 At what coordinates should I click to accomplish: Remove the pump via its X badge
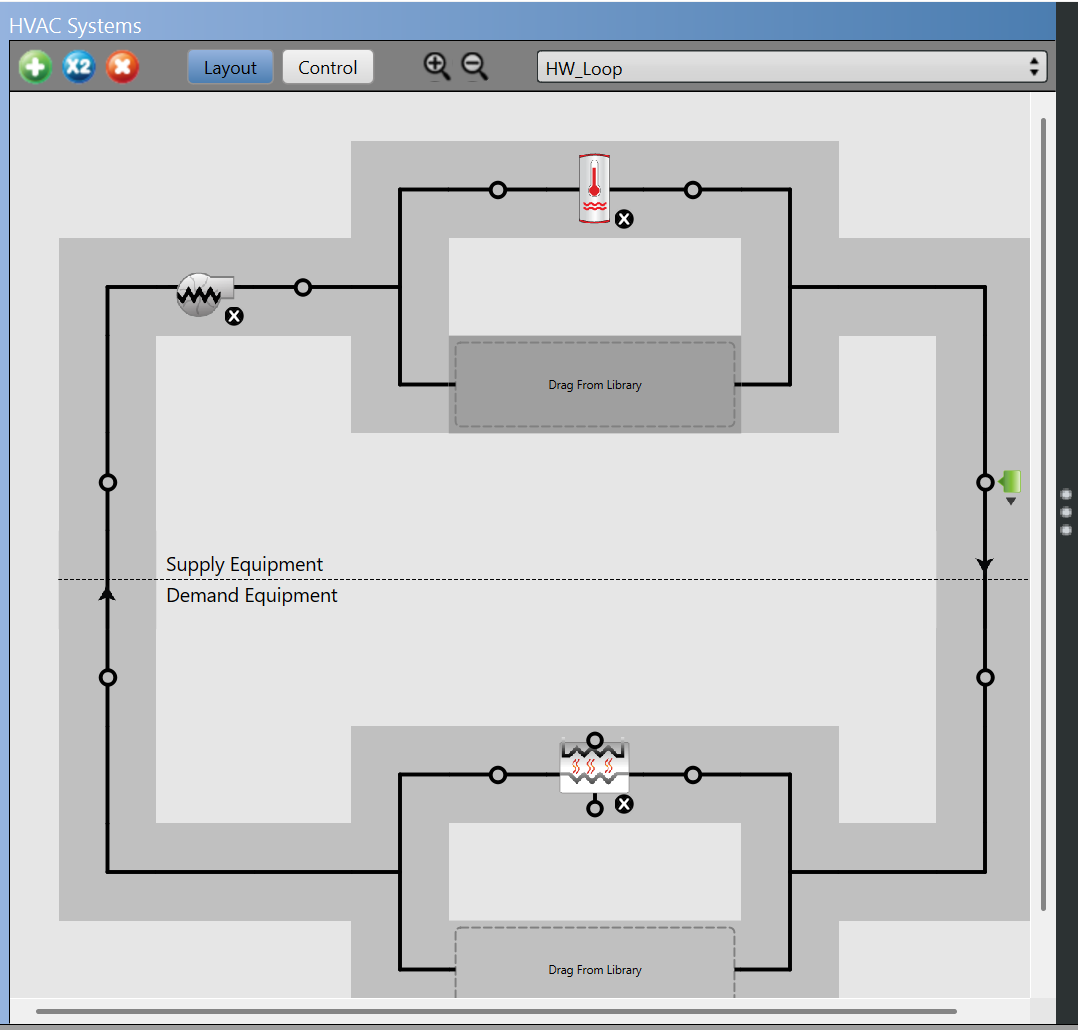[234, 317]
